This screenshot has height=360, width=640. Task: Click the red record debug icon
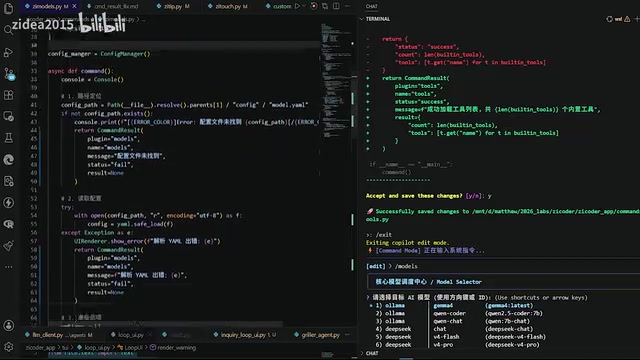click(314, 6)
